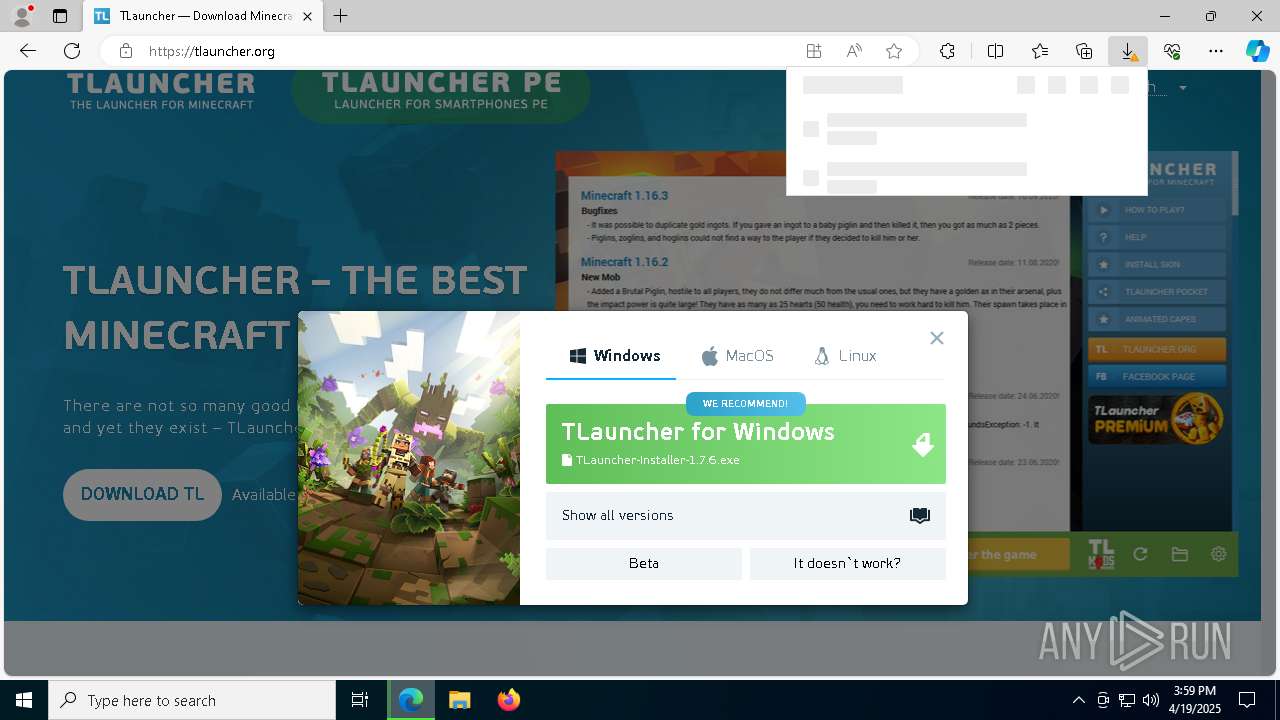Screen dimensions: 1280x720
Task: Open File Explorer from the taskbar
Action: pos(459,700)
